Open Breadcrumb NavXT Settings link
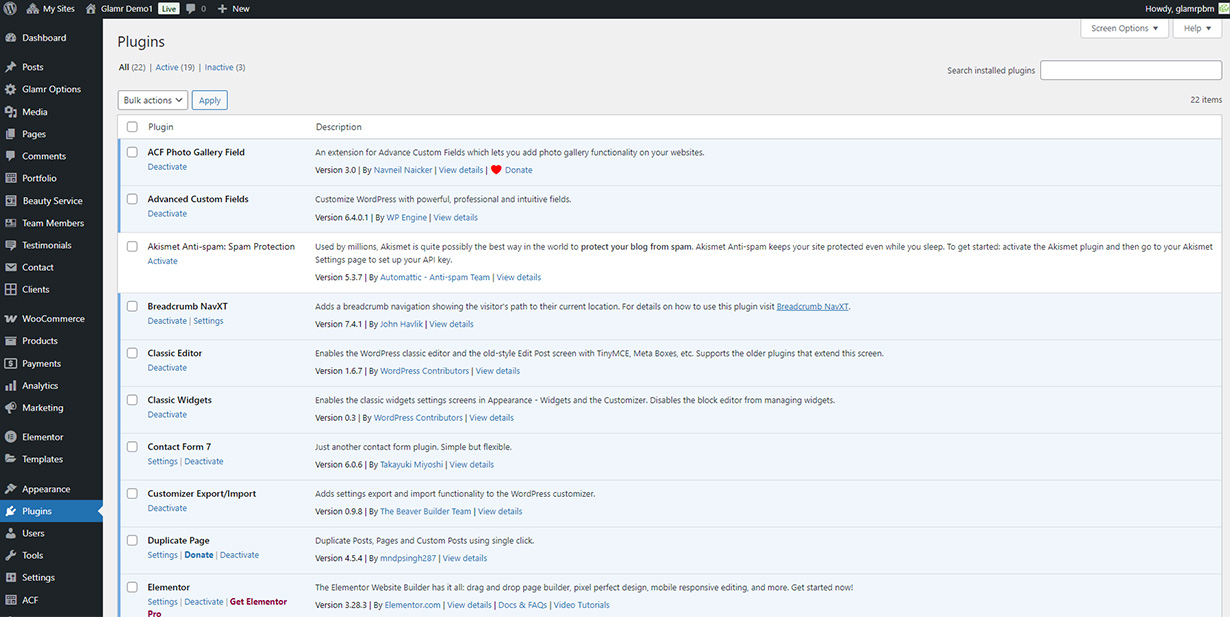This screenshot has width=1230, height=617. pyautogui.click(x=208, y=321)
